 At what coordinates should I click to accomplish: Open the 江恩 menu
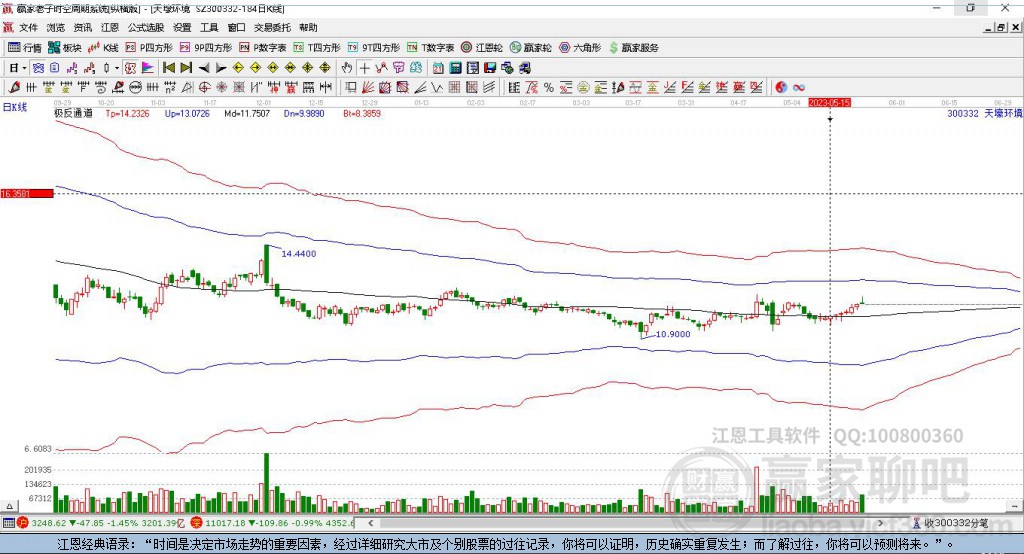(110, 27)
